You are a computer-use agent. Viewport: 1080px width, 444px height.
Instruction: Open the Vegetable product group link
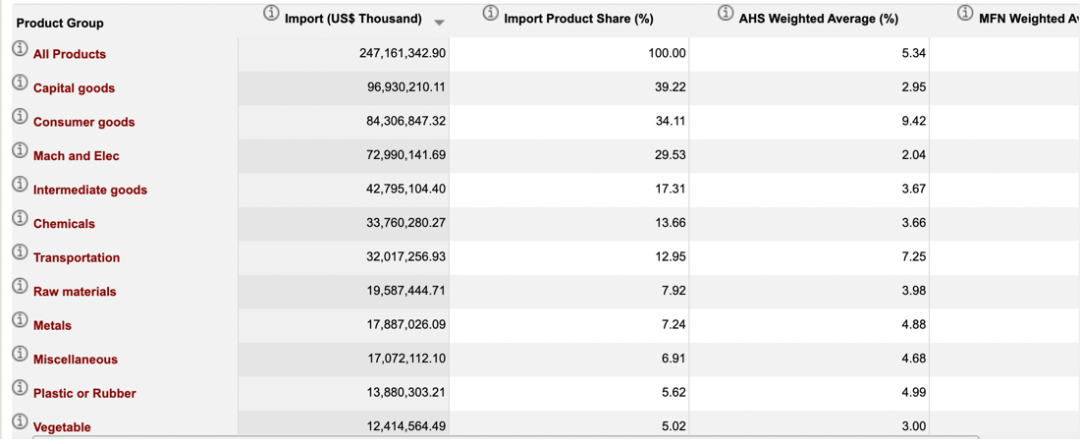[62, 427]
